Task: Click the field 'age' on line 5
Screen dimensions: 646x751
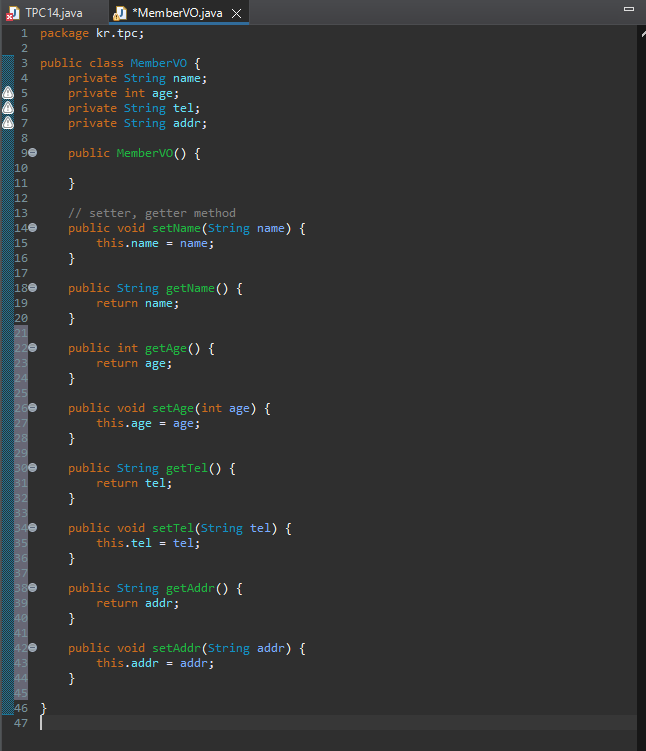Action: pyautogui.click(x=162, y=93)
